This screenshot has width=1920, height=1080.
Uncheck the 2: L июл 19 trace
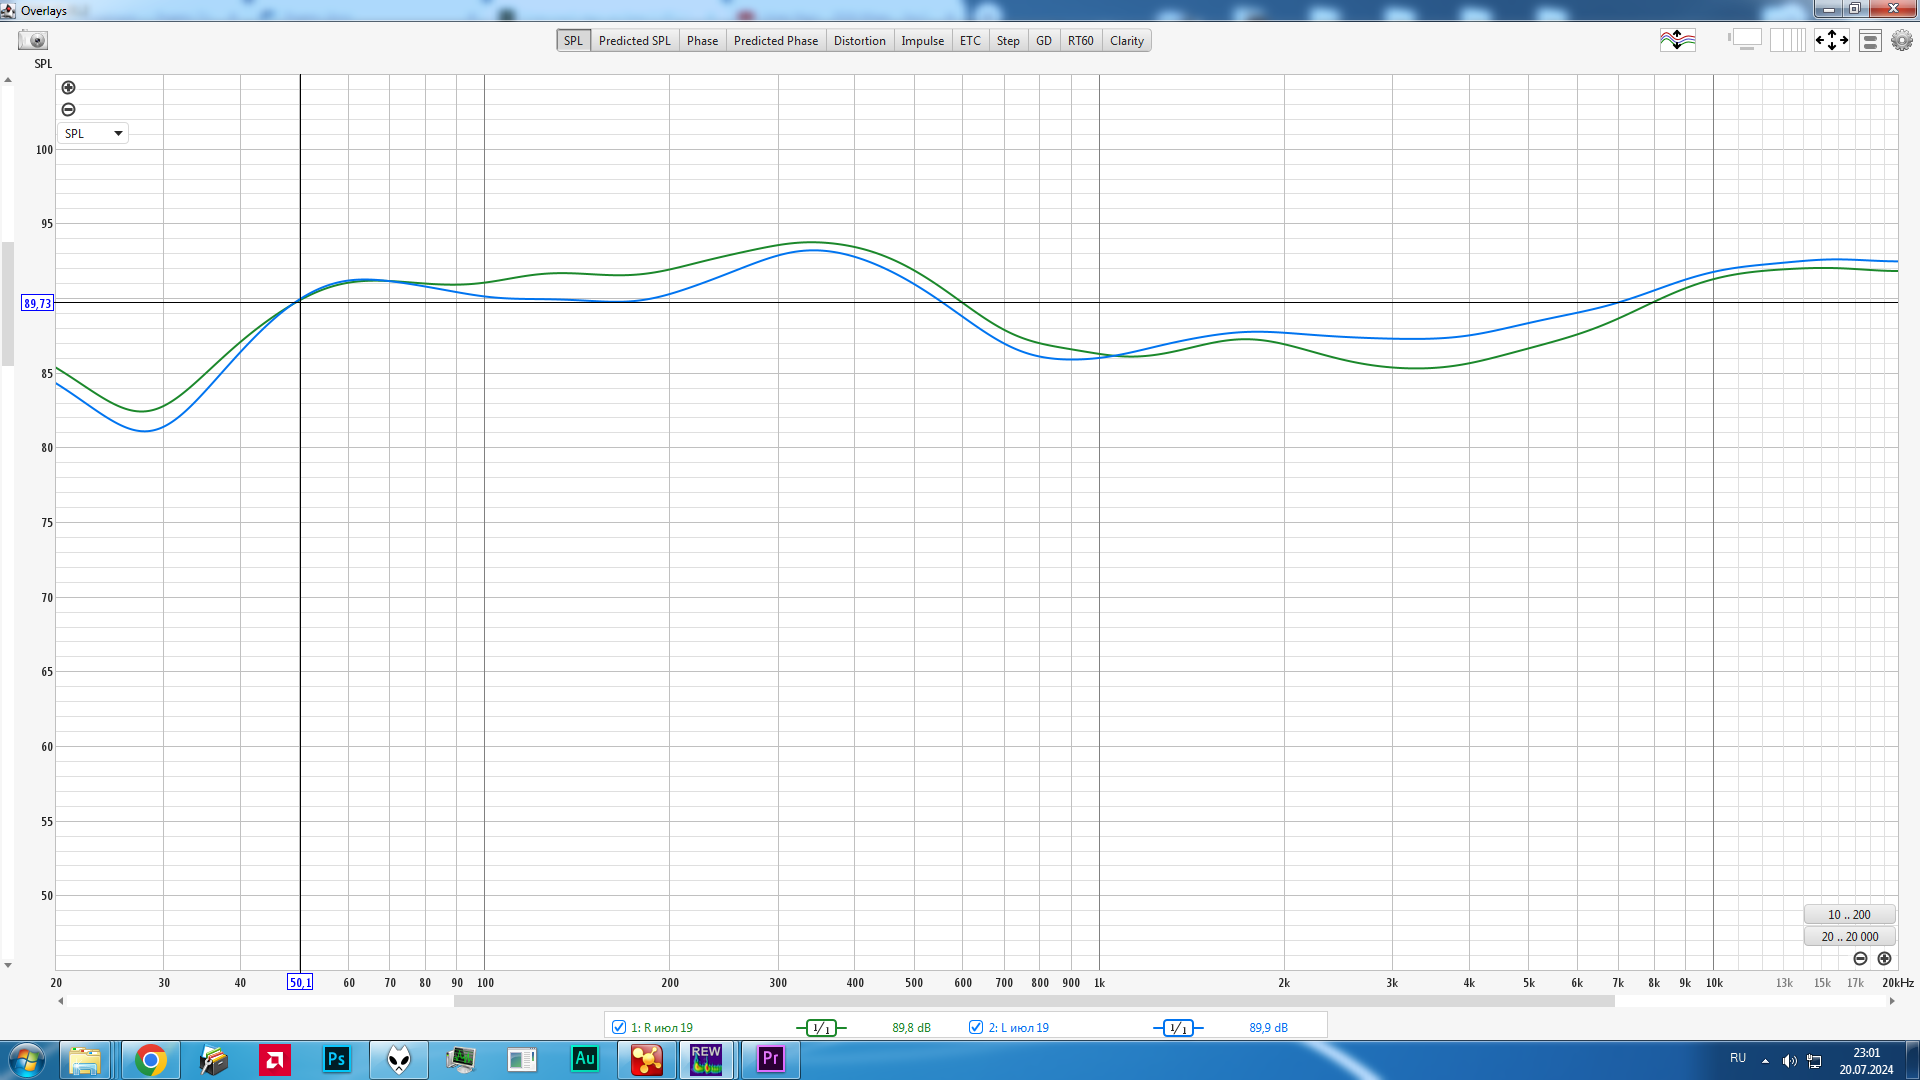point(976,1027)
